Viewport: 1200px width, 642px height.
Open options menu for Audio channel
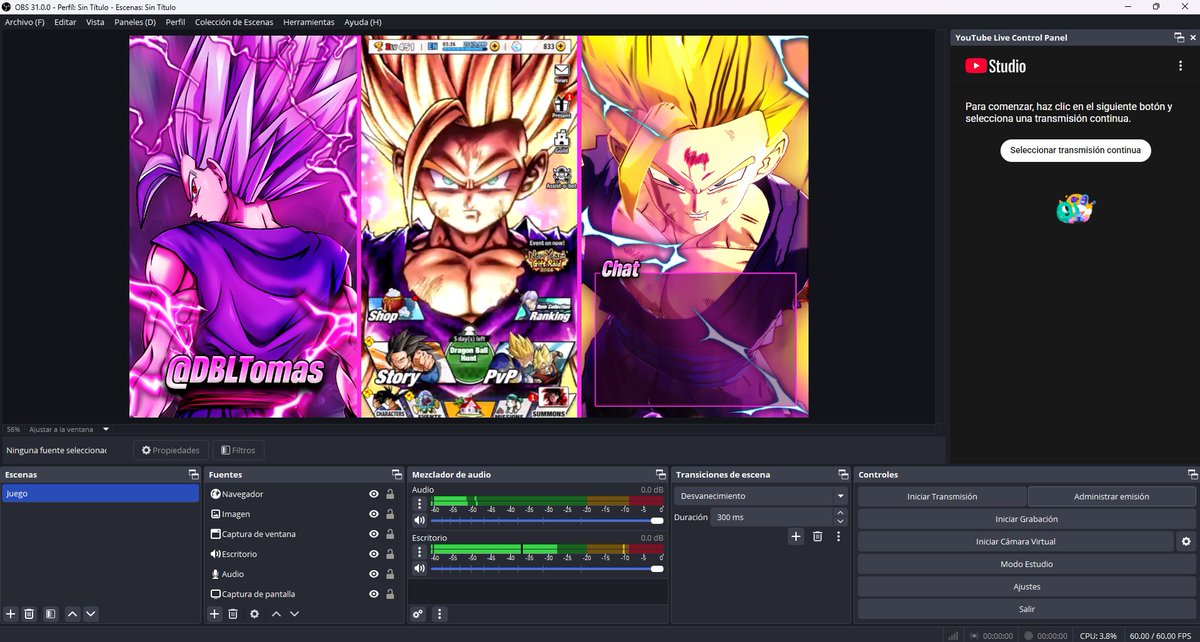(x=420, y=504)
